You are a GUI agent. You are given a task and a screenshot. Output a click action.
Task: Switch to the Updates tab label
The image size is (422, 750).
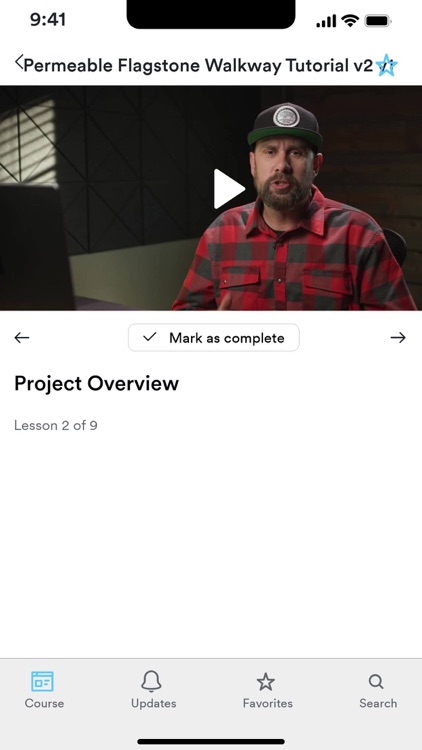coord(154,703)
